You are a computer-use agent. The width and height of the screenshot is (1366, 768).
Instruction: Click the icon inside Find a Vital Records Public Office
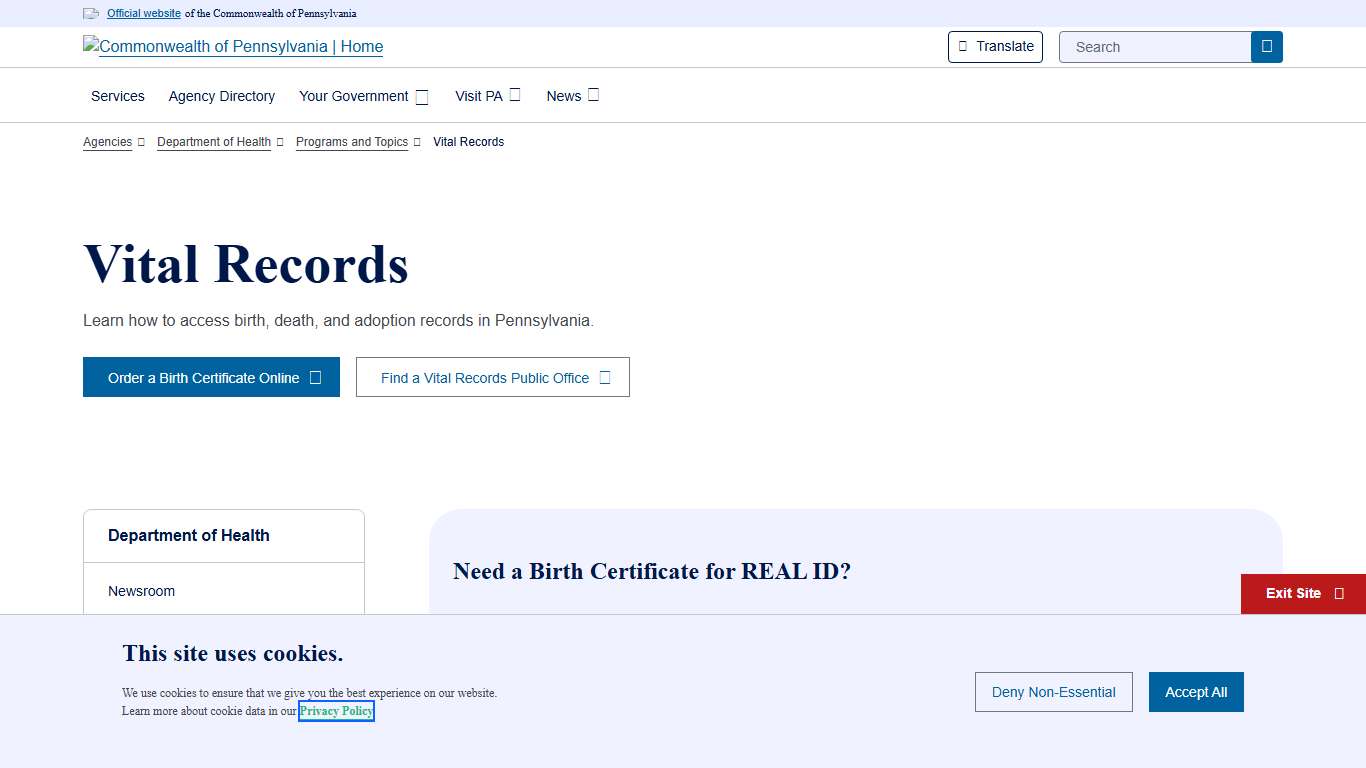[604, 378]
